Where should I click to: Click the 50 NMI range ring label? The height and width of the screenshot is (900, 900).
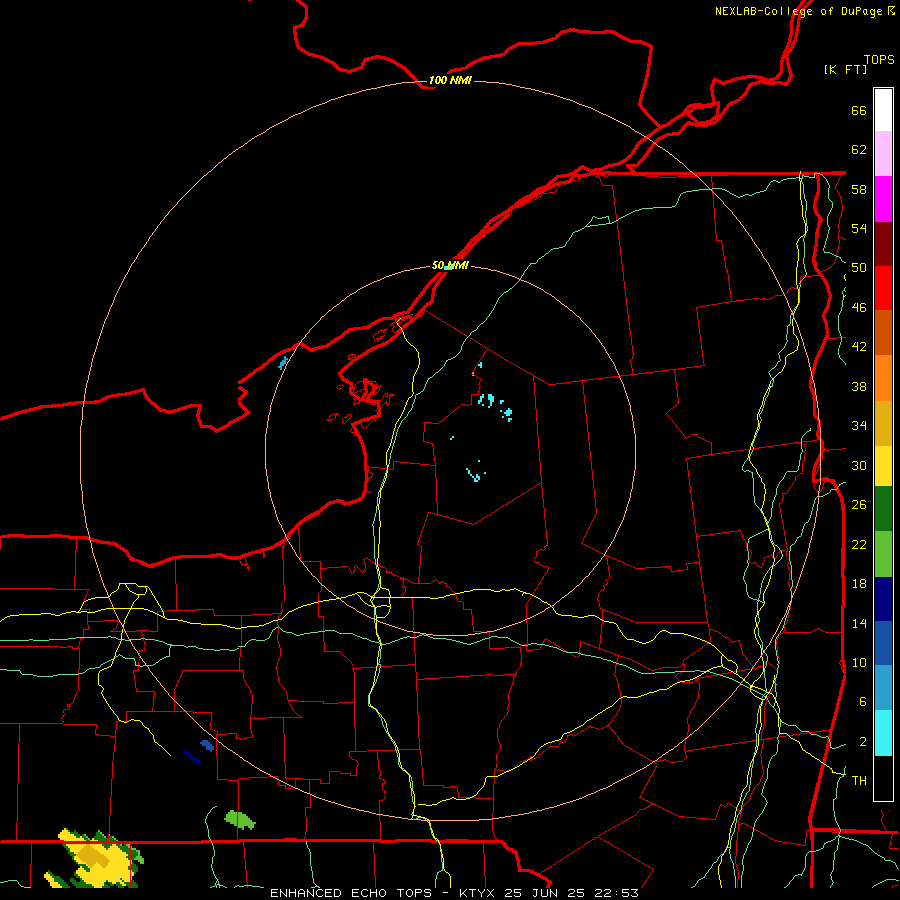coord(450,265)
